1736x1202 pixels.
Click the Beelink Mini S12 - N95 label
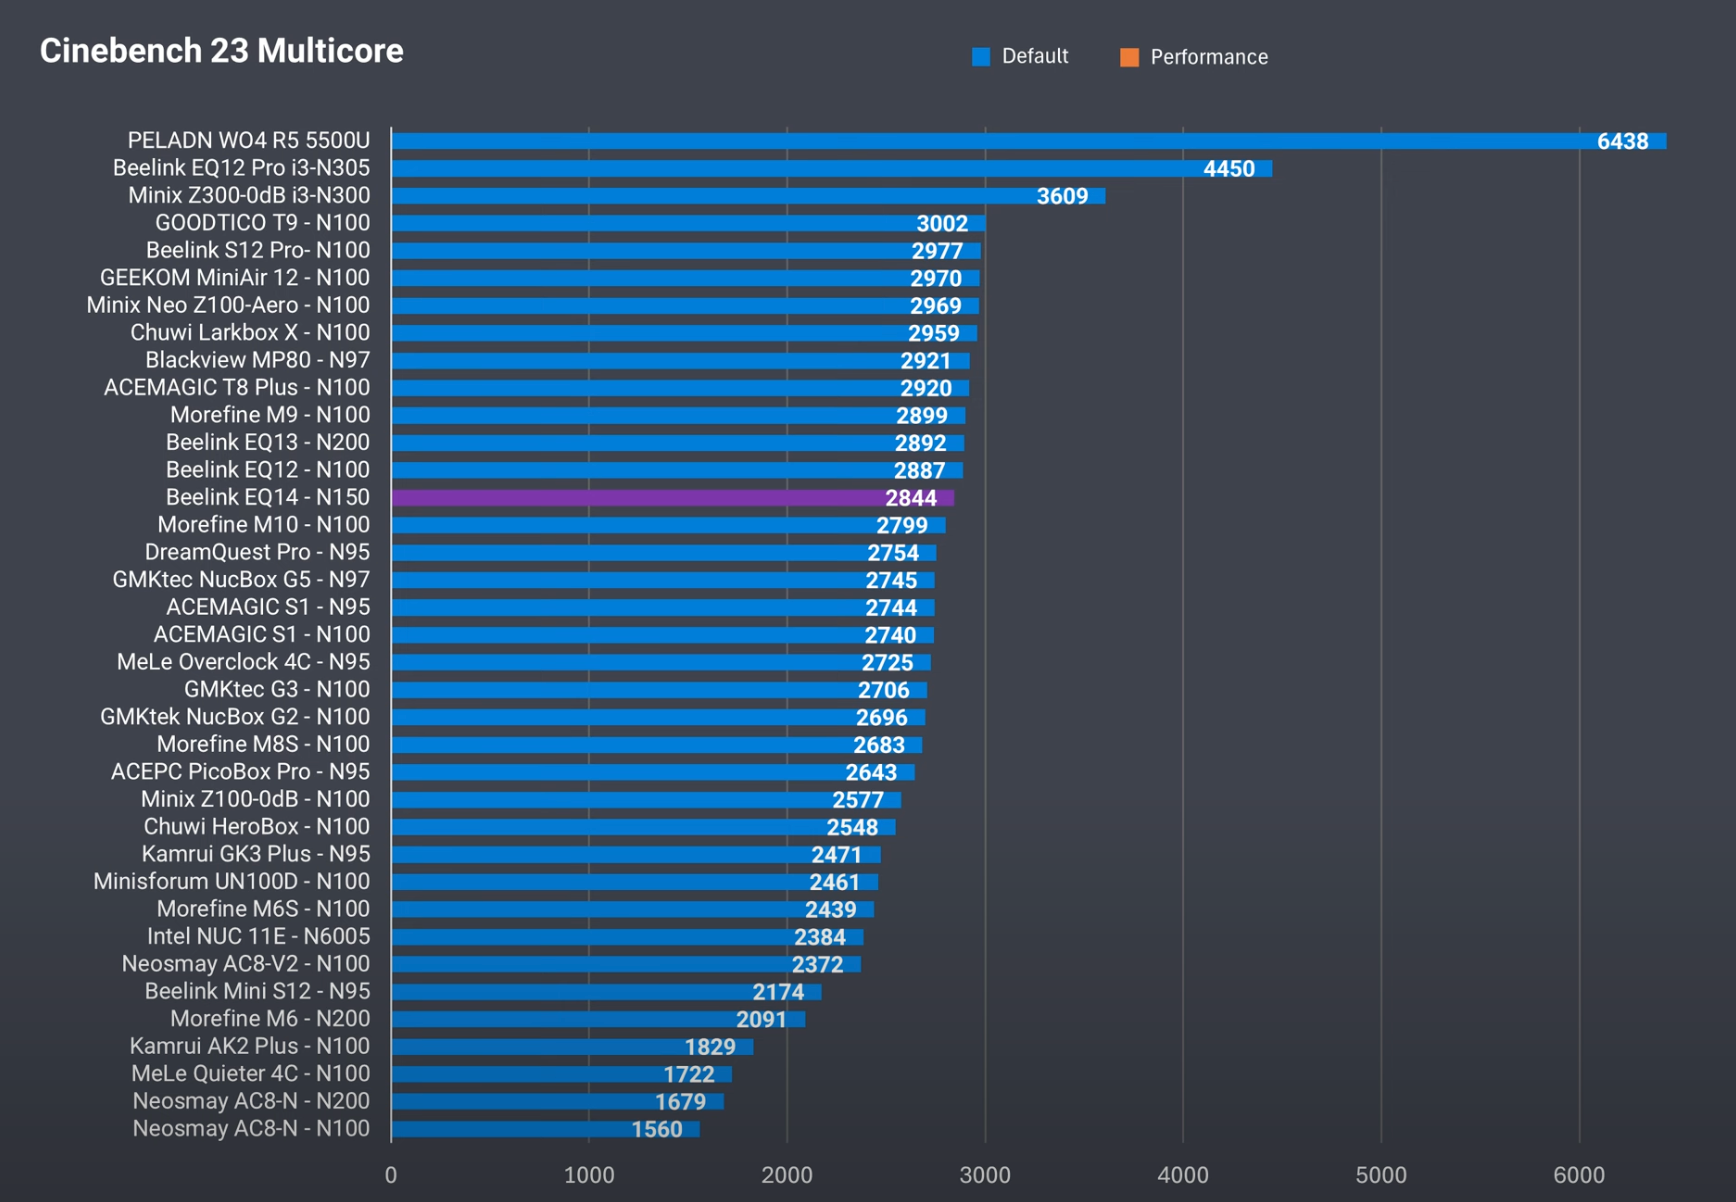click(257, 991)
